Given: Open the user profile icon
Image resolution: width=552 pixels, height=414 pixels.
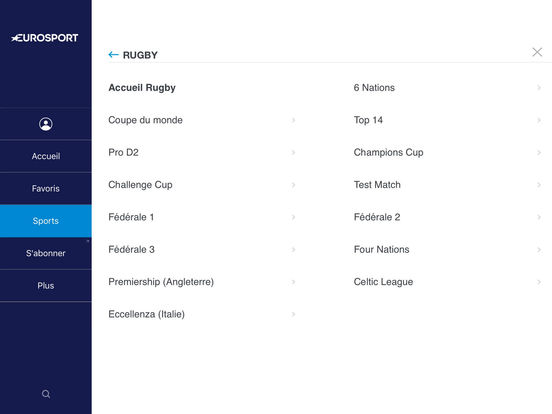Looking at the screenshot, I should coord(46,124).
